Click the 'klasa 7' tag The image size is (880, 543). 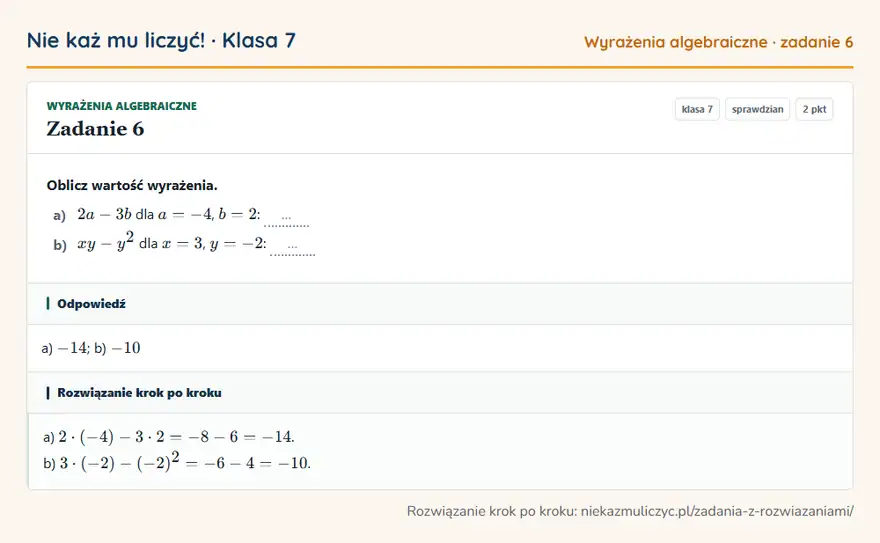[697, 109]
